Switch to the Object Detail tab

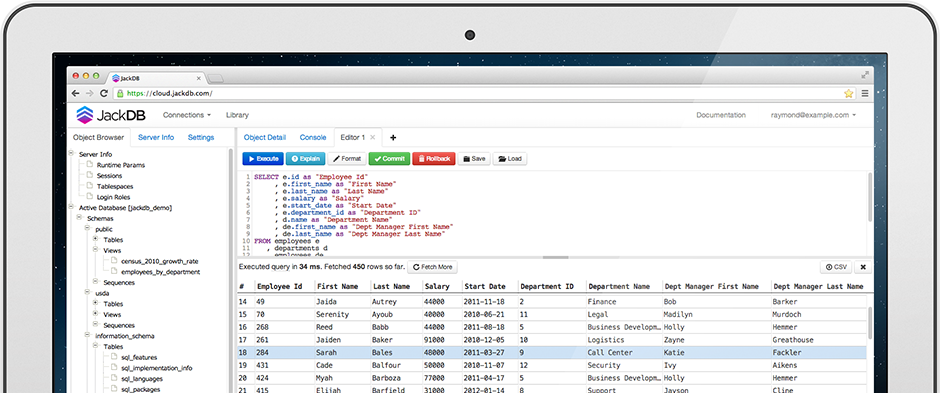265,137
